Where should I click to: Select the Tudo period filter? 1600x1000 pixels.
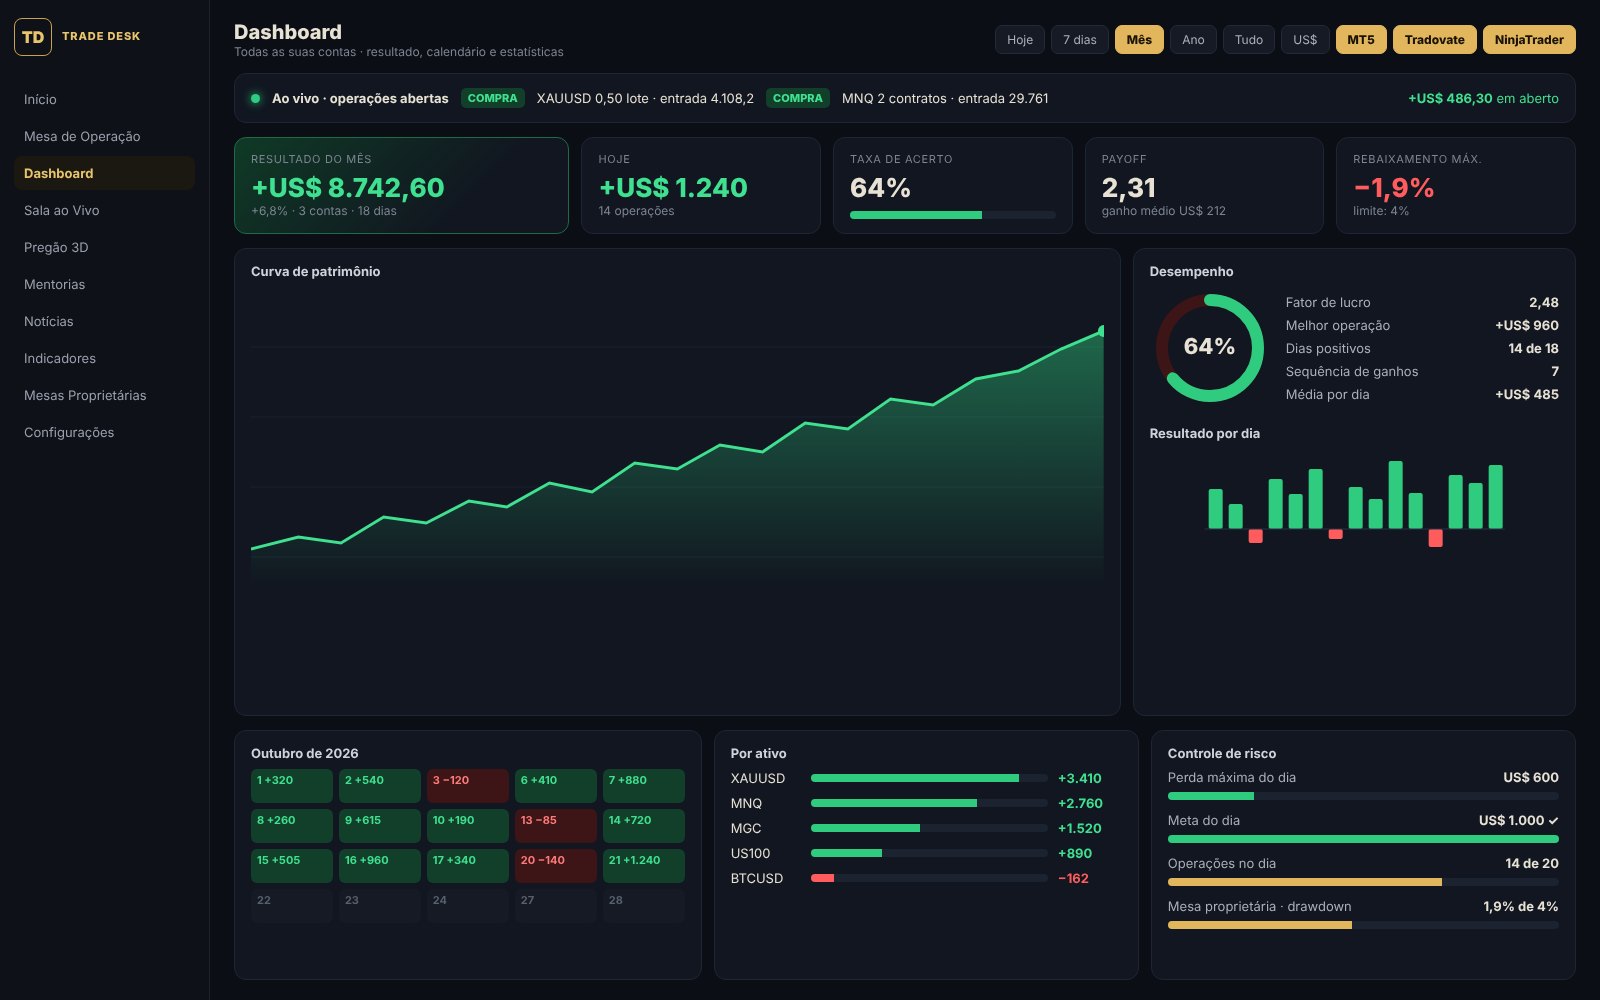pyautogui.click(x=1249, y=40)
